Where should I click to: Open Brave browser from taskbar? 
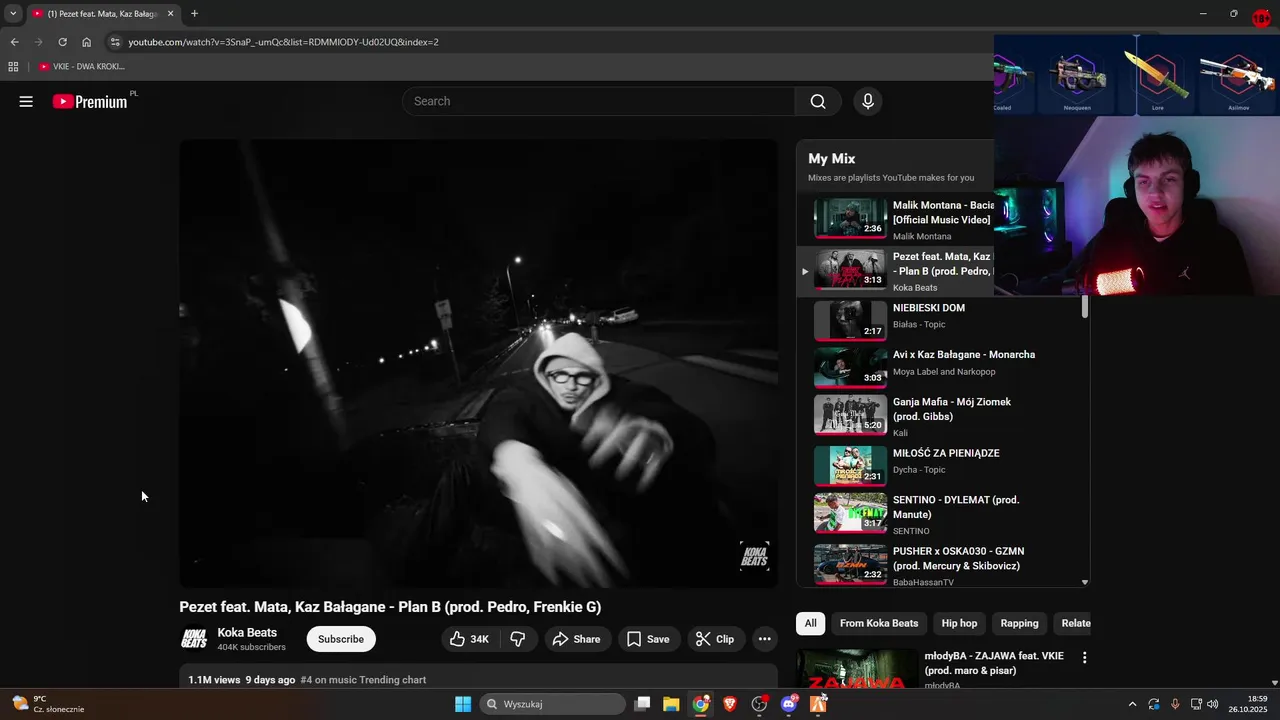pos(730,704)
